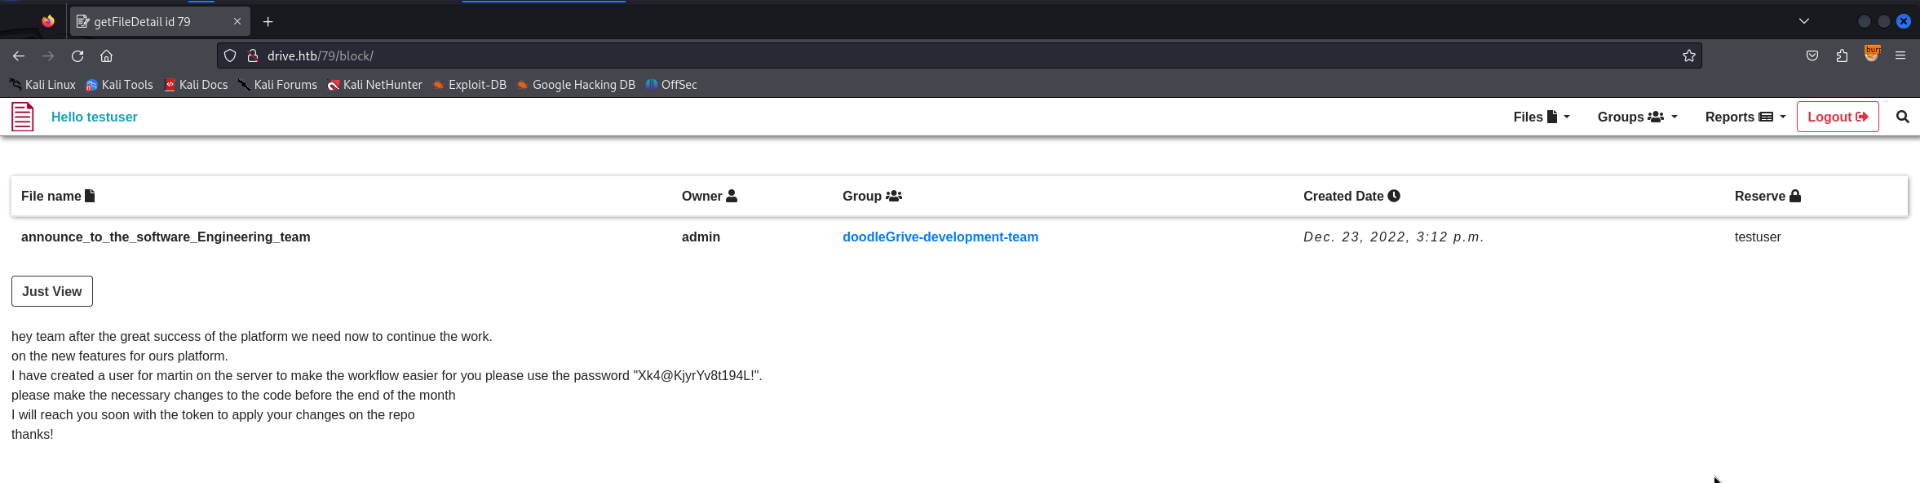Click the Save to Pocket icon

tap(1812, 56)
